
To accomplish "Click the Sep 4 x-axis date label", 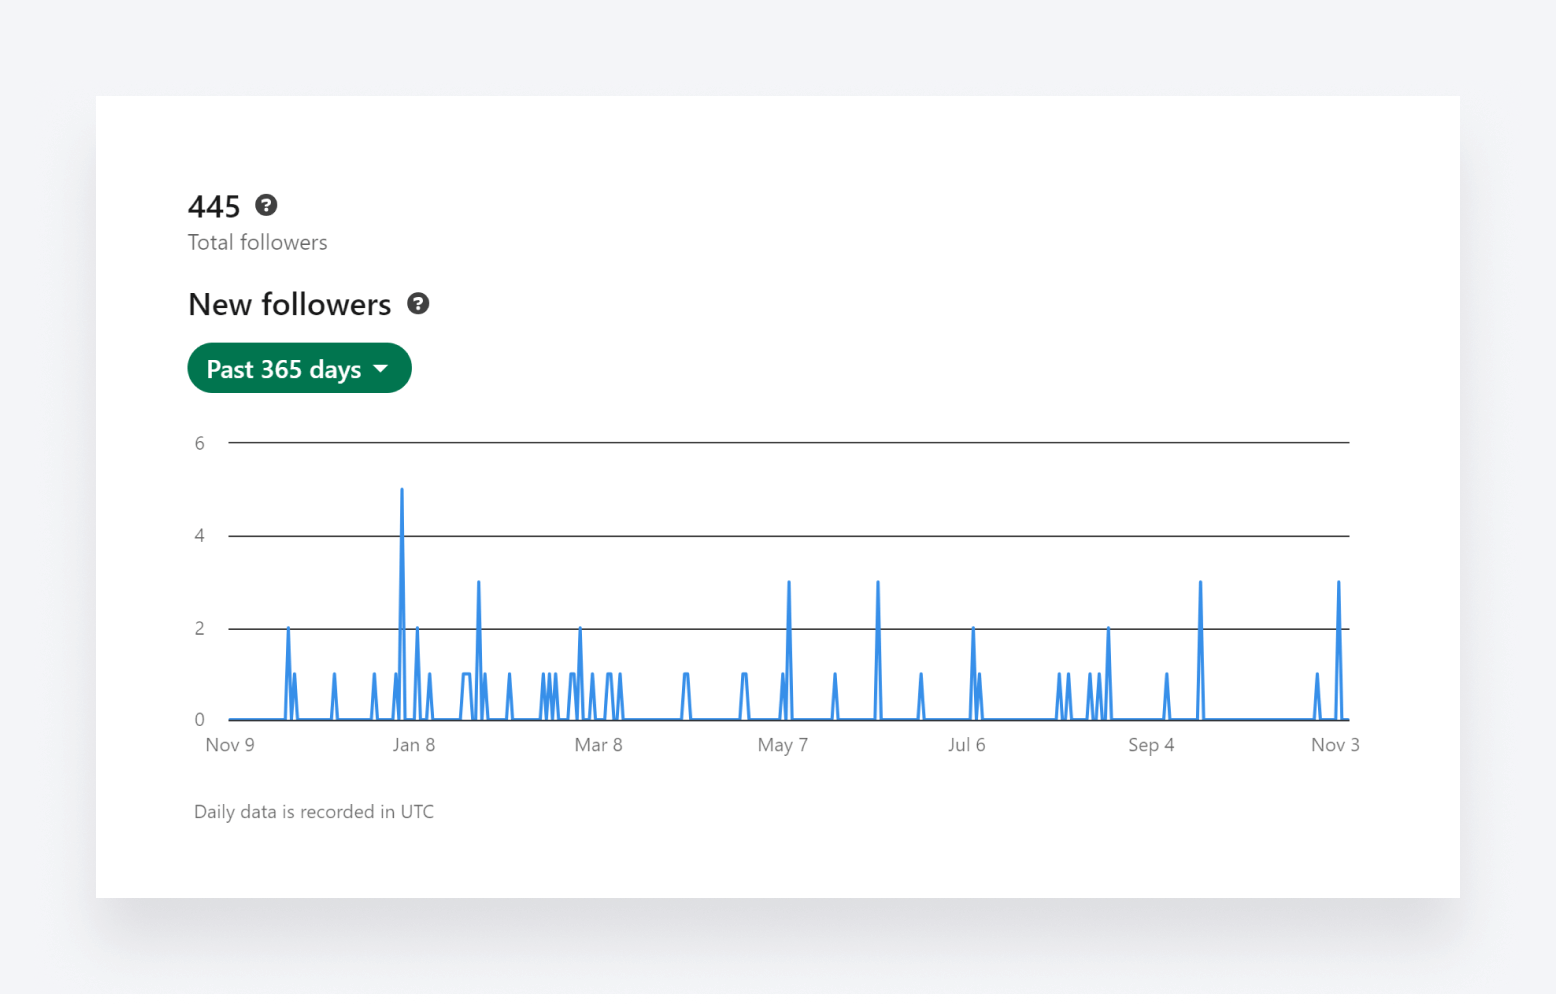I will pos(1151,745).
